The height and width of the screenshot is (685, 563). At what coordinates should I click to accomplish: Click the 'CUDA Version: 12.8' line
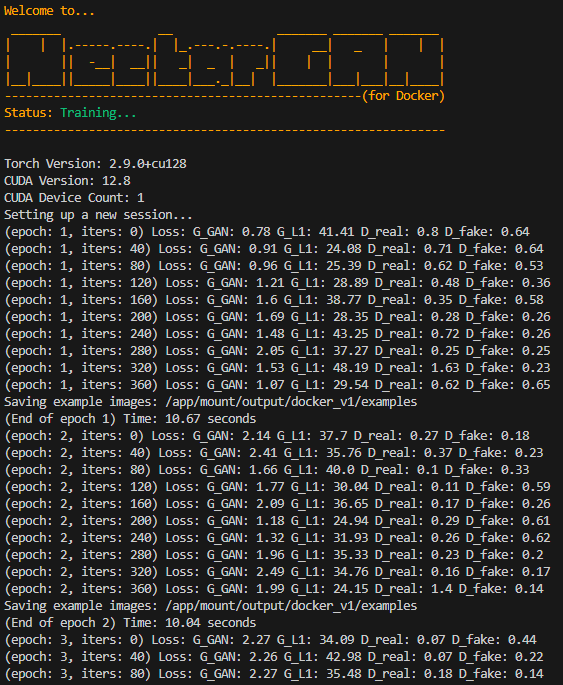coord(67,180)
